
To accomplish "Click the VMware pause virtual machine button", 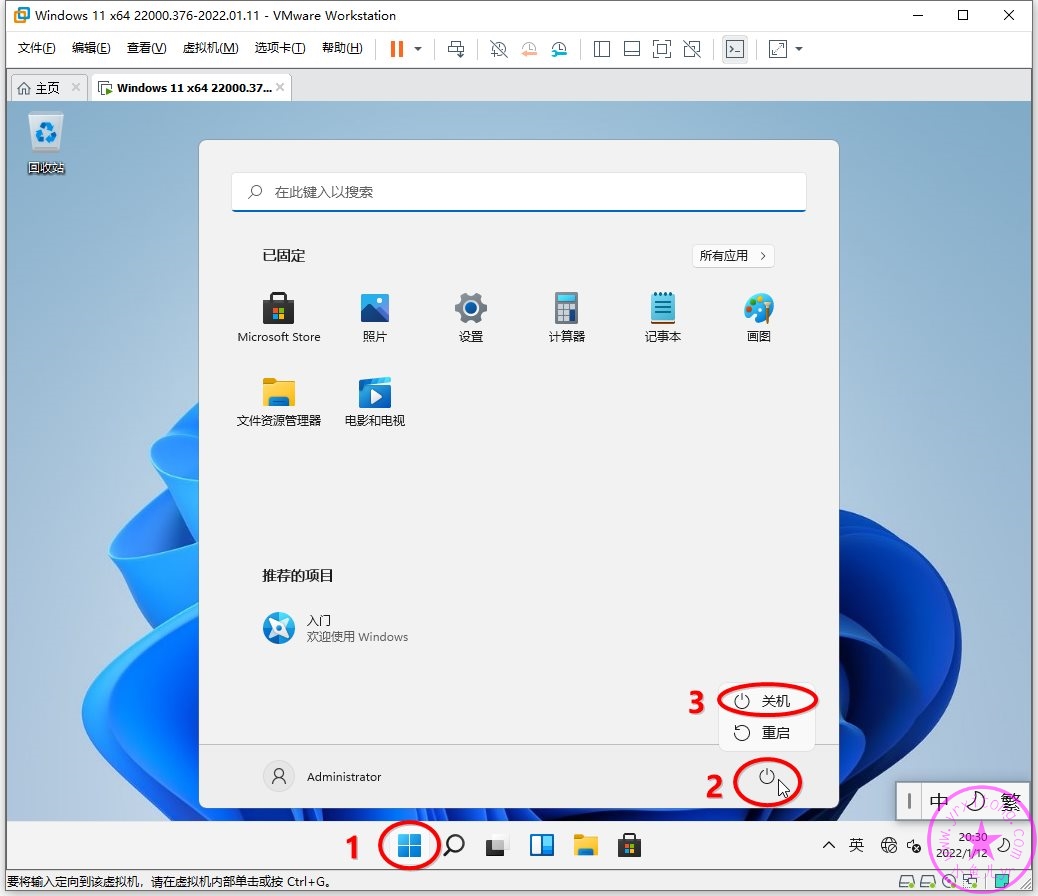I will pyautogui.click(x=397, y=49).
